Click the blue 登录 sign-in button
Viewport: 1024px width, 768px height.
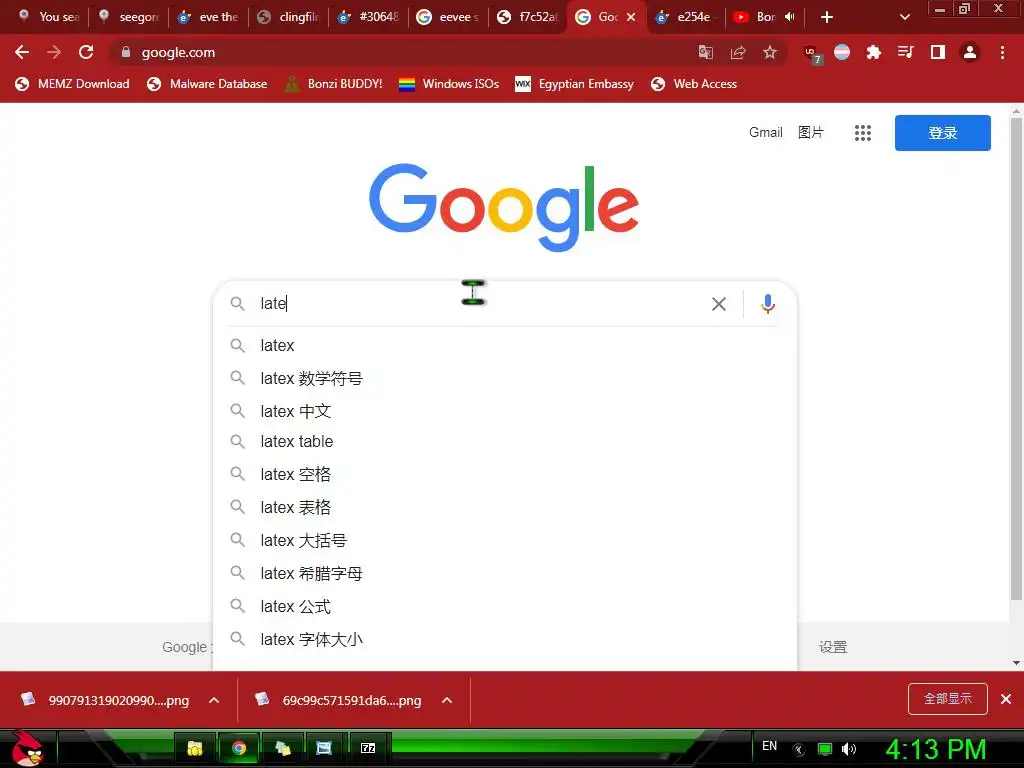pyautogui.click(x=942, y=133)
